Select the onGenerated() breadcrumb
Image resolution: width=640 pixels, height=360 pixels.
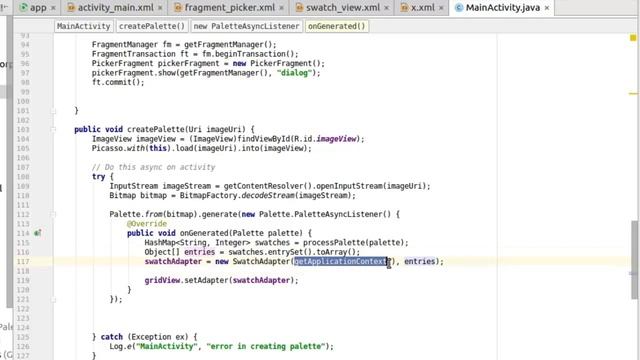(x=337, y=26)
